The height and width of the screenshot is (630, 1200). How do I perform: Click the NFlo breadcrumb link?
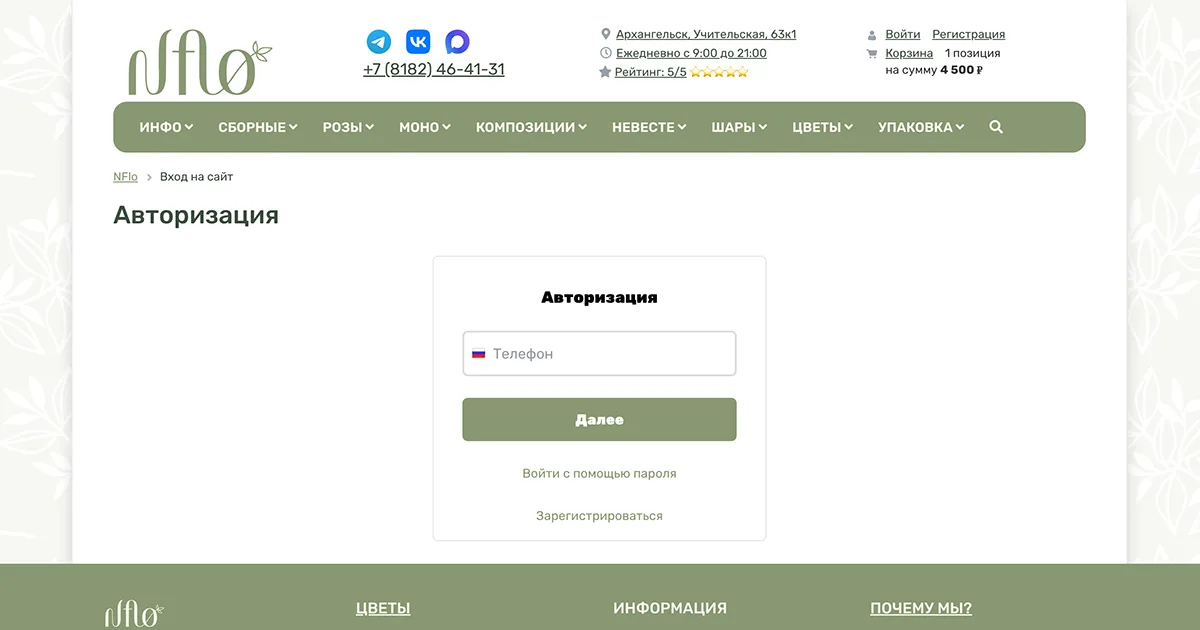tap(125, 177)
